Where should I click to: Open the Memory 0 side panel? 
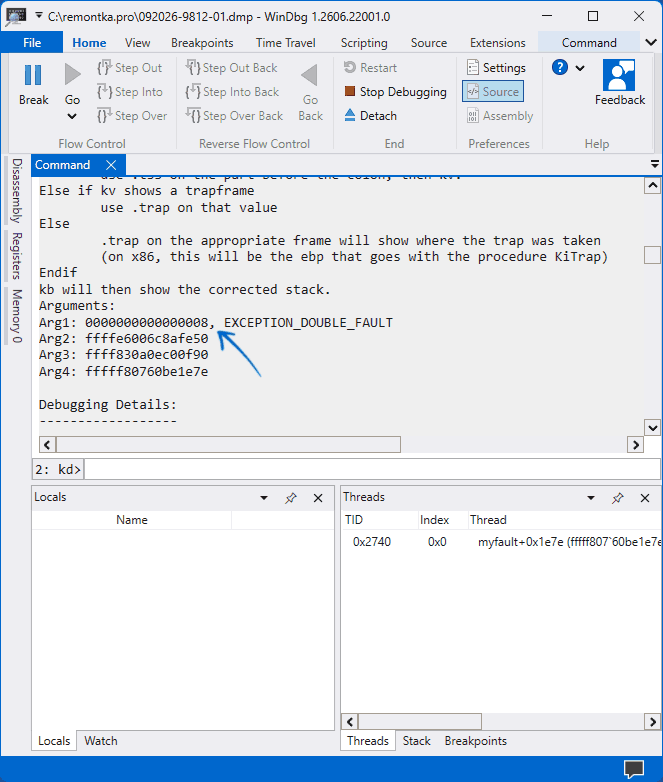[x=17, y=316]
